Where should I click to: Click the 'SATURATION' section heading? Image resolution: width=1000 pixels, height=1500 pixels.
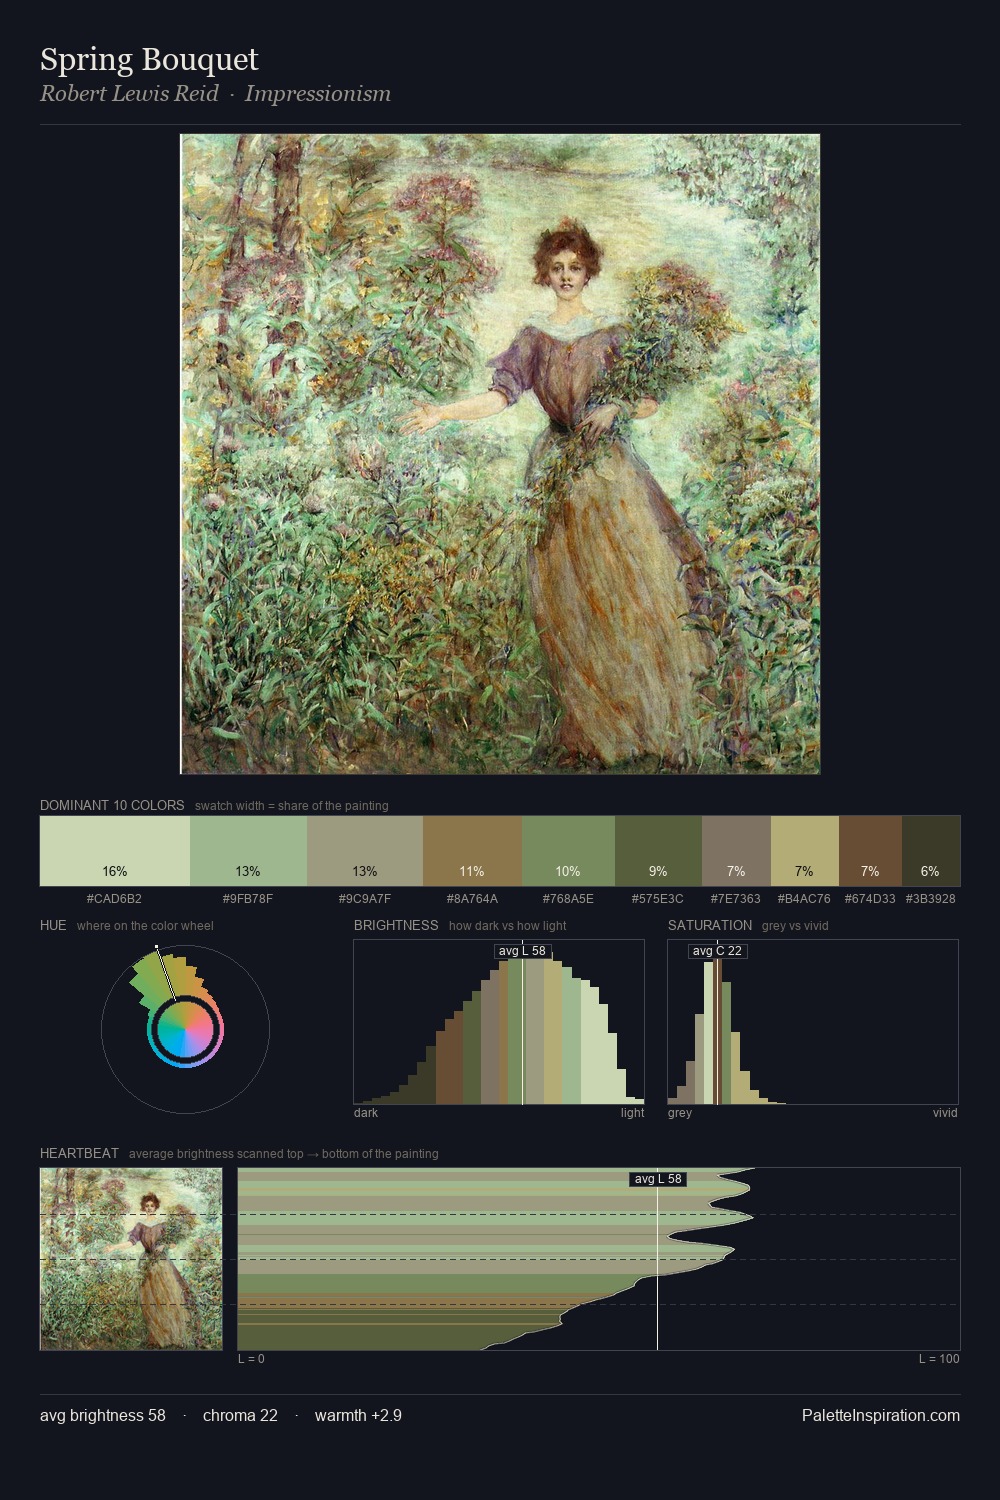(710, 925)
